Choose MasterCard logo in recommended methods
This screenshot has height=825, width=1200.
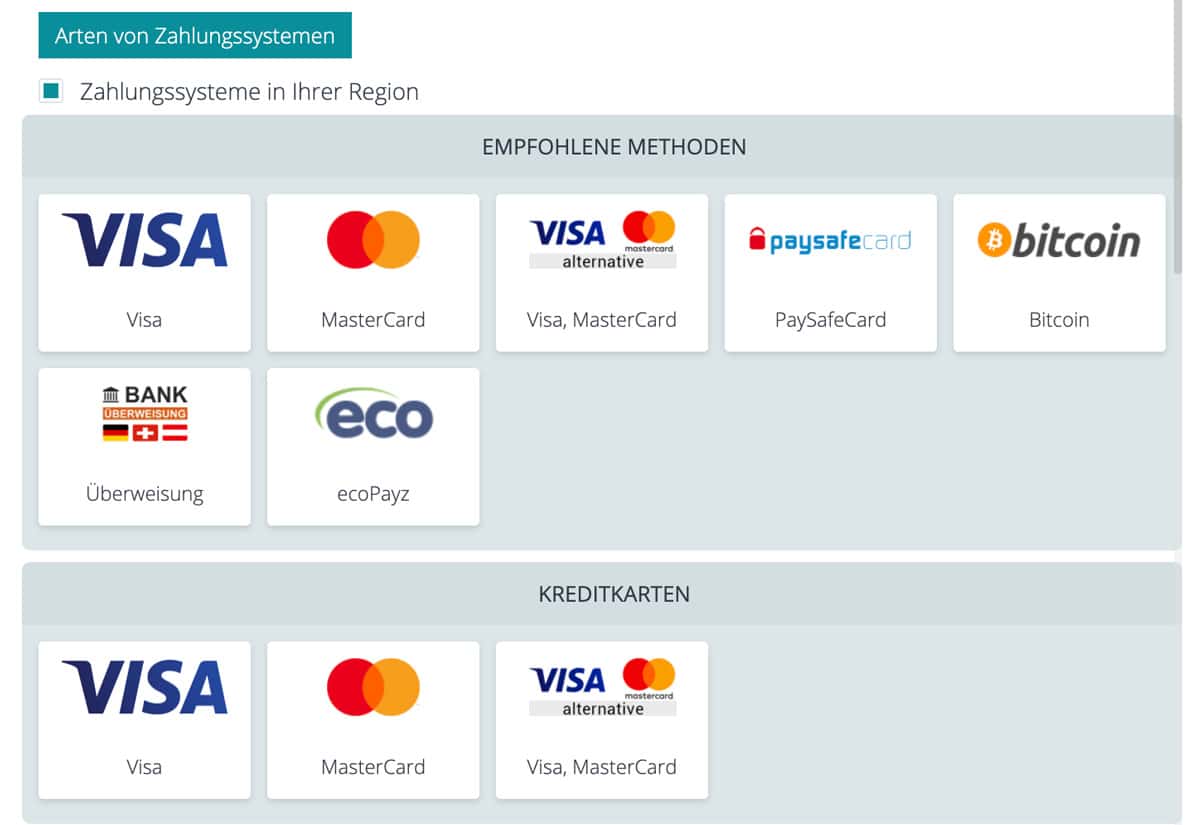click(x=373, y=239)
